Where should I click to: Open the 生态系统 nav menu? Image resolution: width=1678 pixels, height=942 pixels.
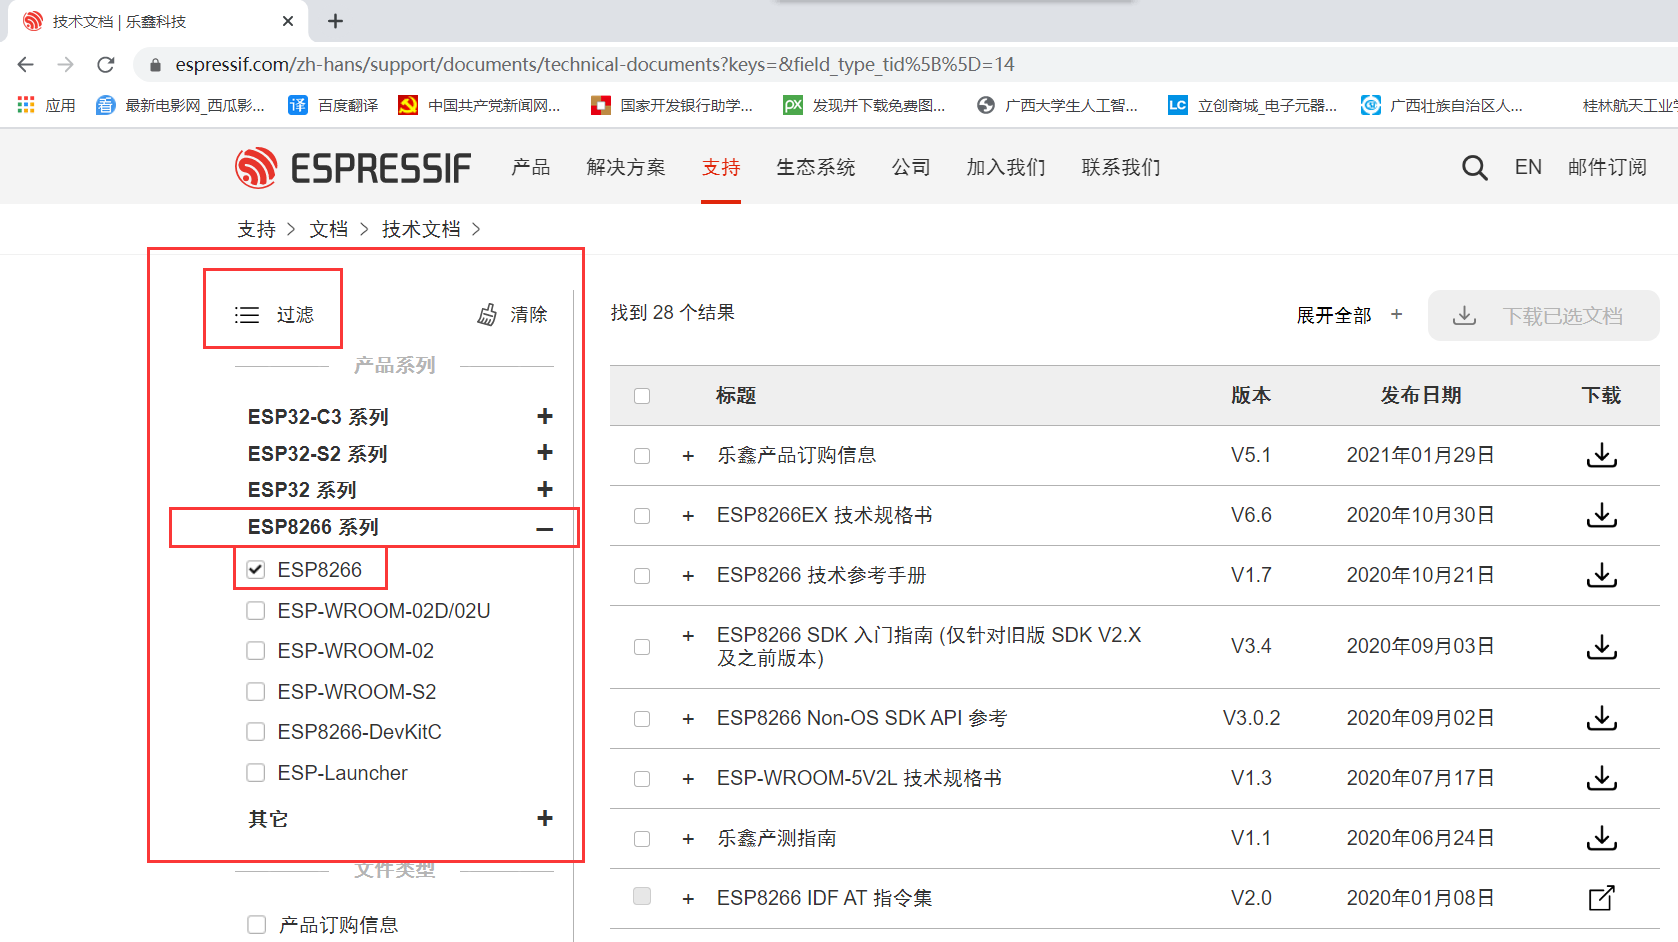click(816, 167)
